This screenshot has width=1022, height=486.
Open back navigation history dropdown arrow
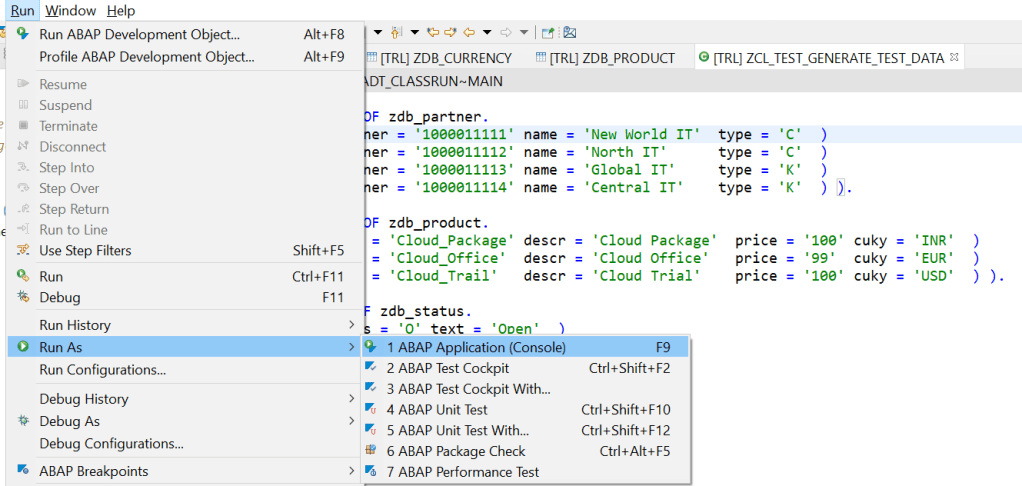pos(487,33)
